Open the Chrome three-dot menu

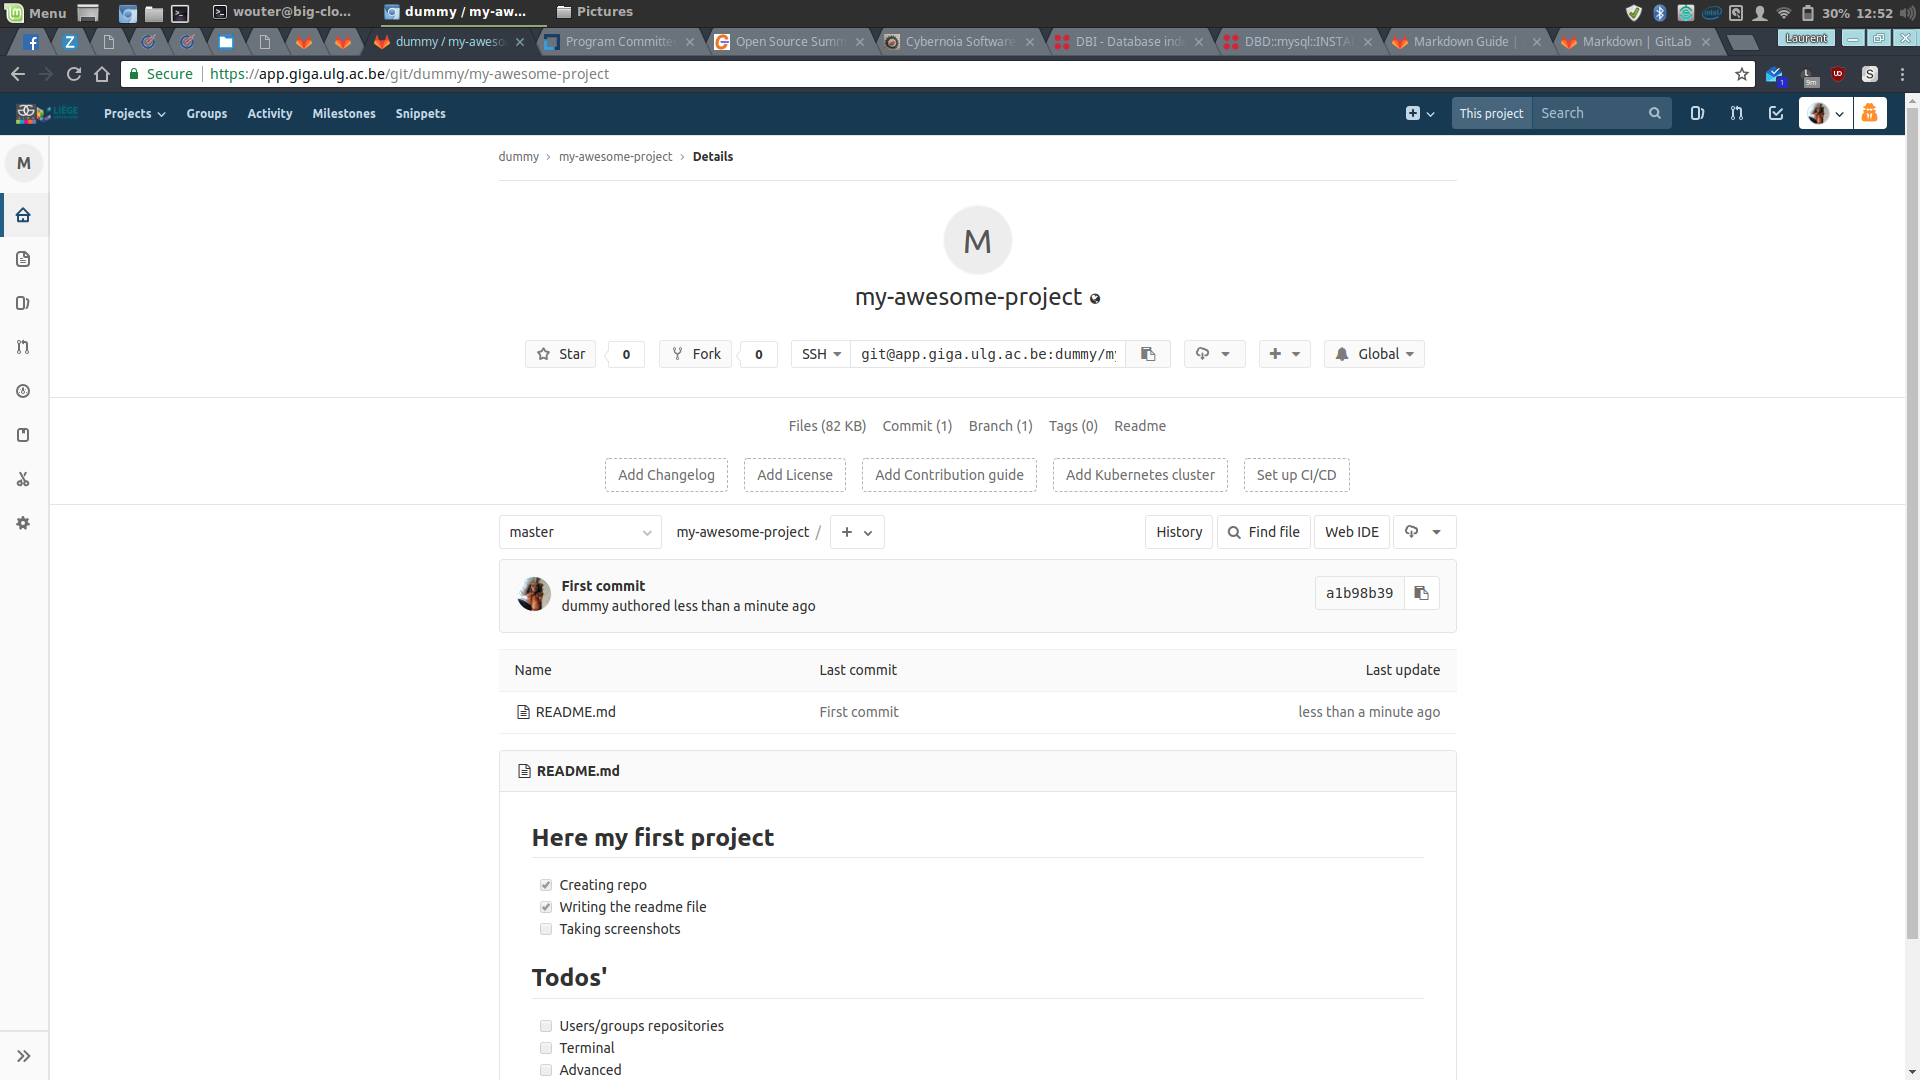pos(1902,74)
